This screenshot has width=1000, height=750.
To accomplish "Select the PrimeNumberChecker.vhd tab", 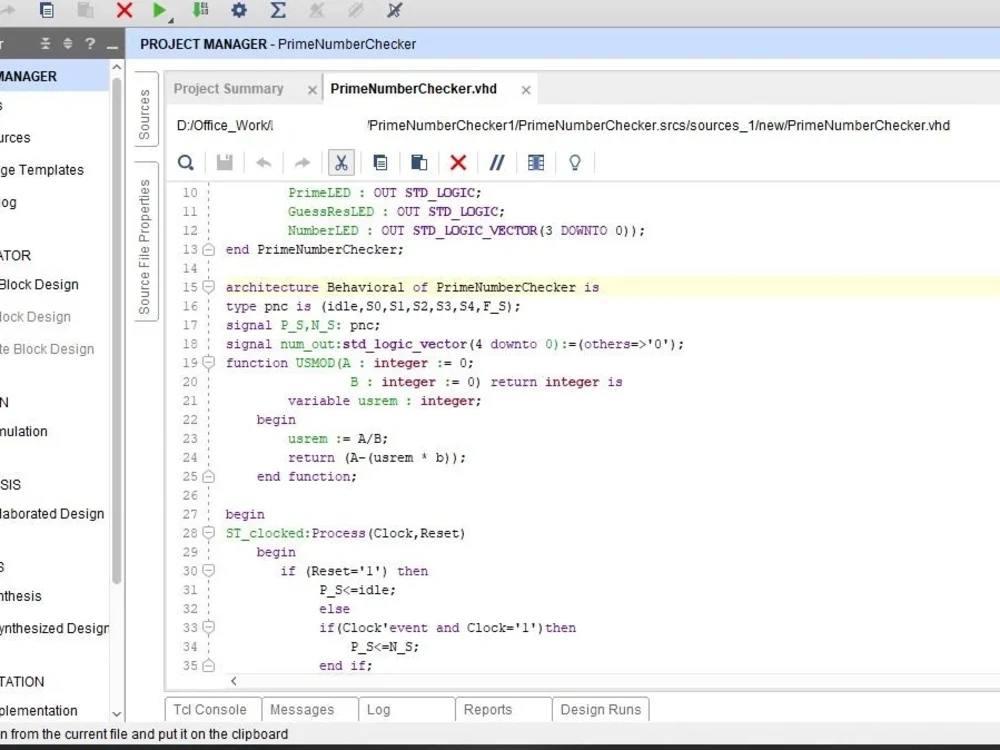I will [x=413, y=89].
